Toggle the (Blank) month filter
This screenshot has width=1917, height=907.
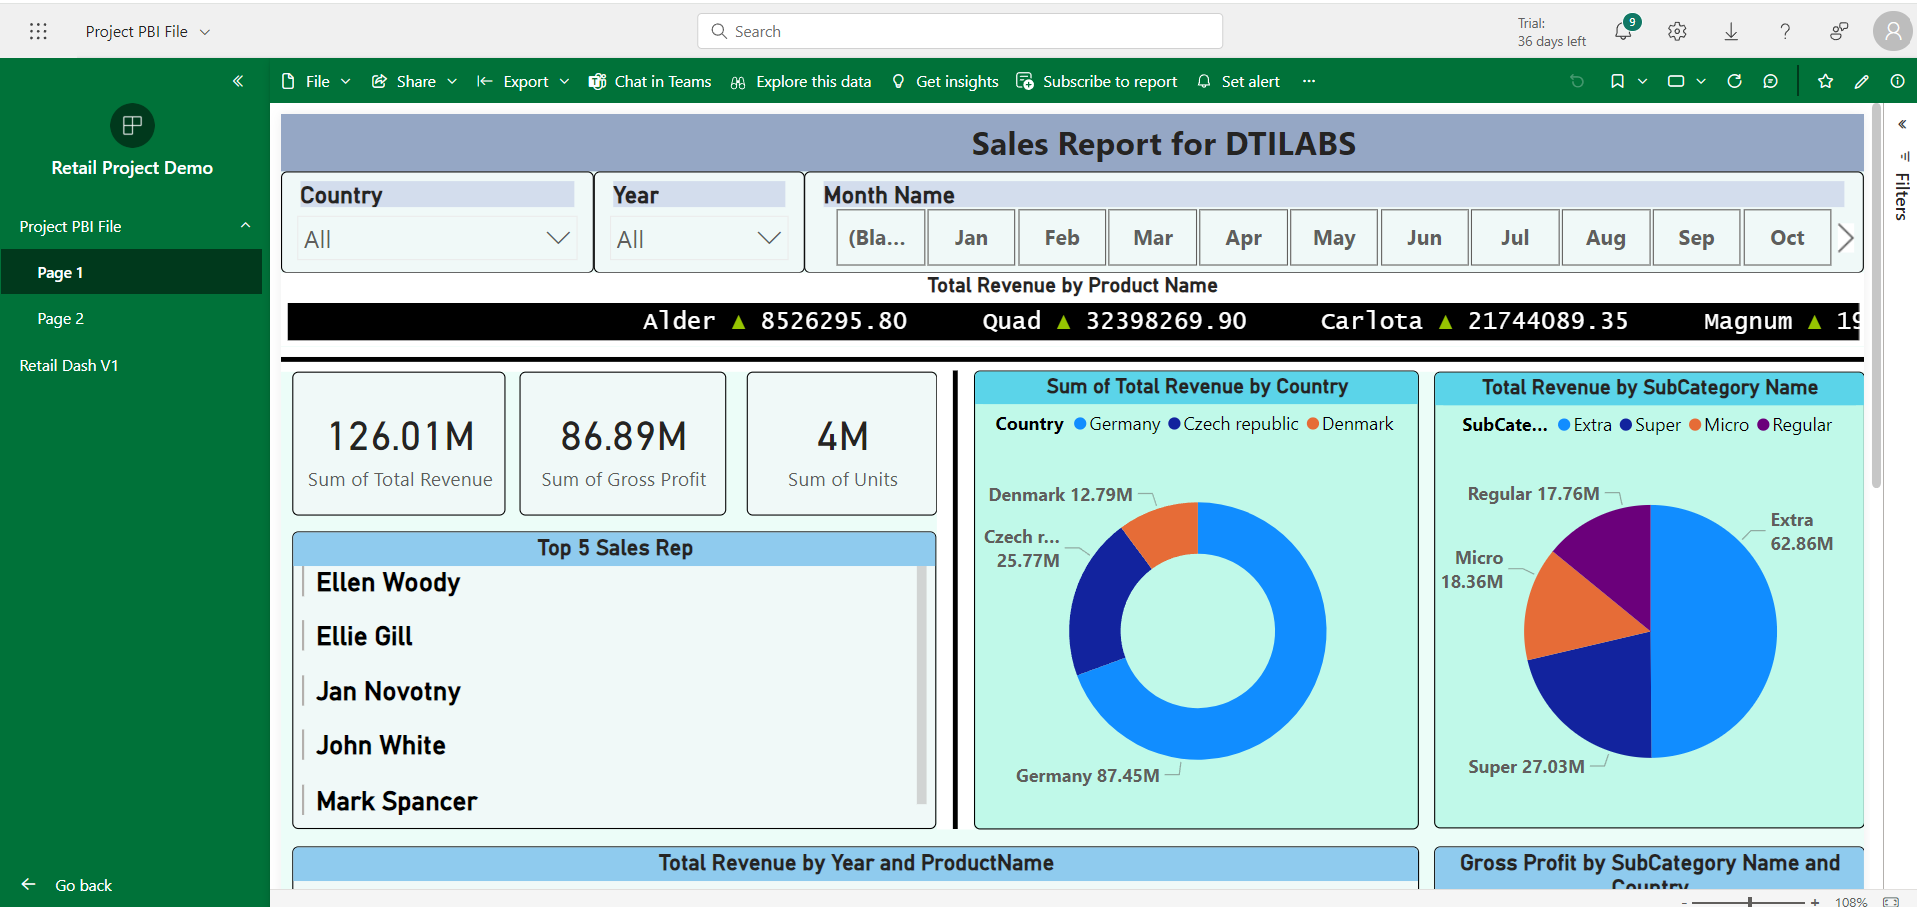coord(879,237)
